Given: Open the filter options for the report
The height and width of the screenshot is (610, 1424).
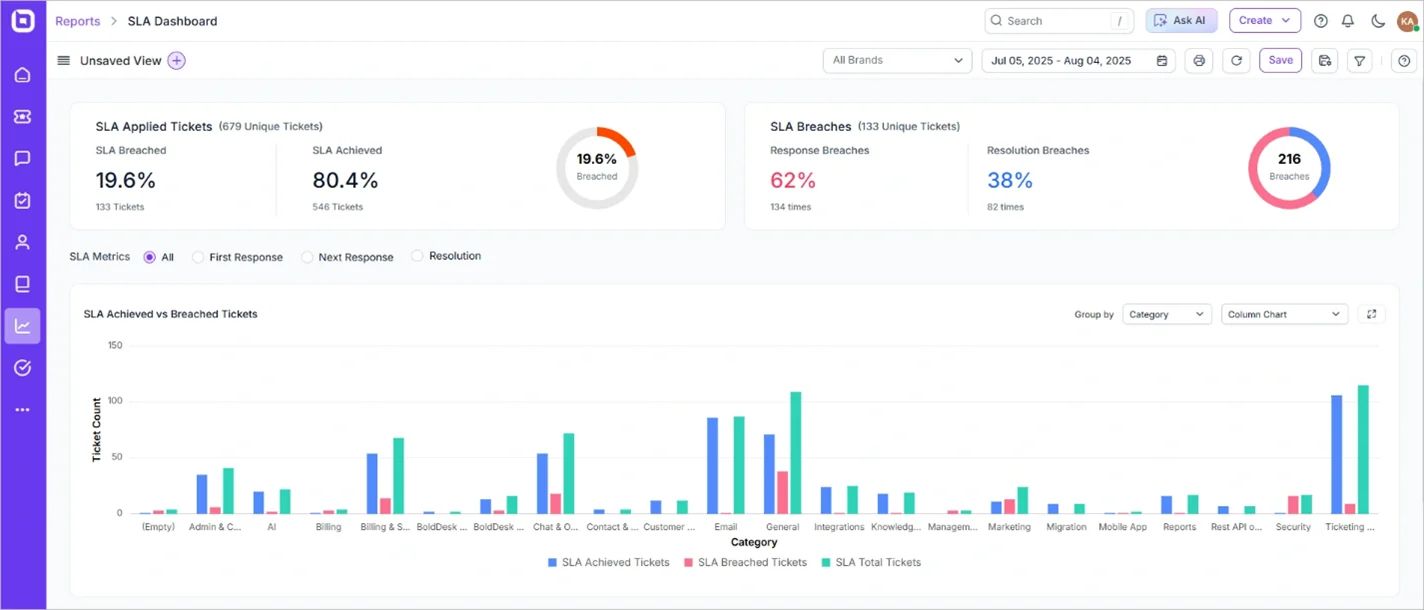Looking at the screenshot, I should 1359,60.
